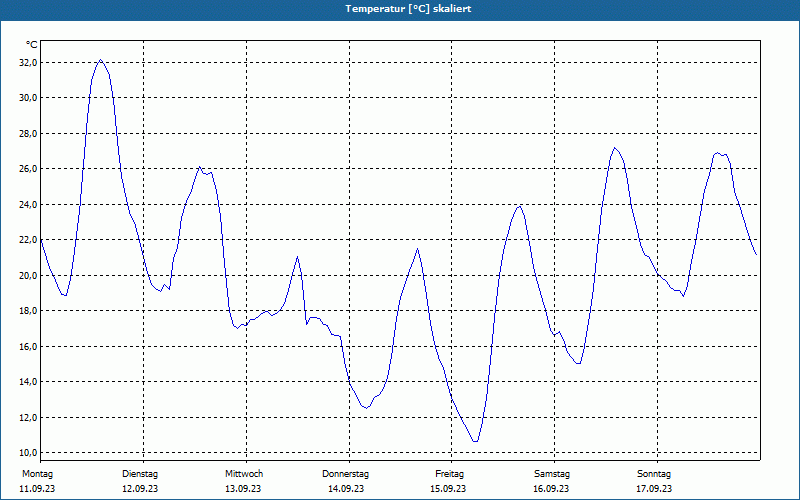Click the '16,0' axis value
Viewport: 800px width, 500px height.
tap(29, 346)
